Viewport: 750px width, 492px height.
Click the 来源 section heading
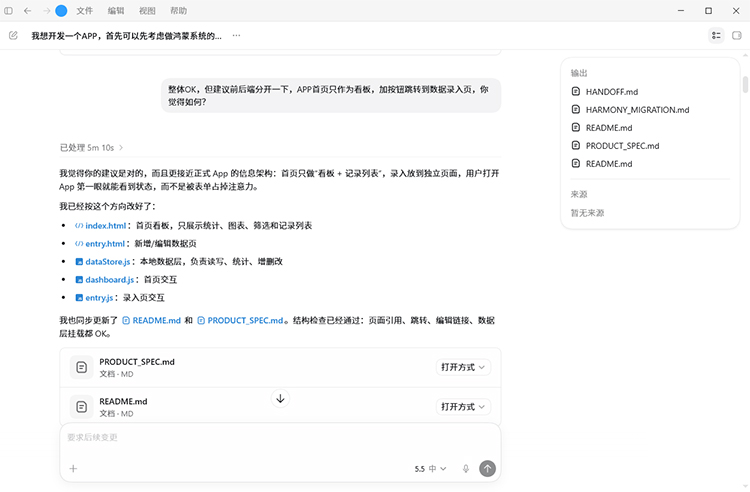click(x=579, y=195)
